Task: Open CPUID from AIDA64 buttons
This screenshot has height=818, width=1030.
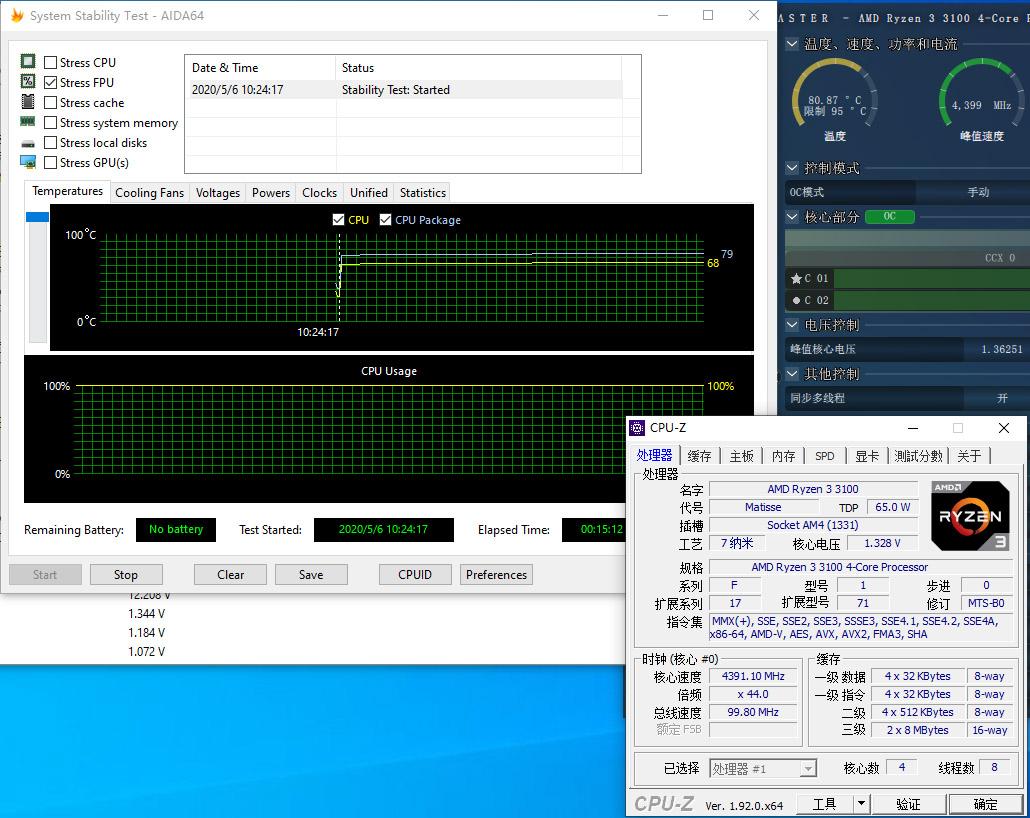Action: 414,574
